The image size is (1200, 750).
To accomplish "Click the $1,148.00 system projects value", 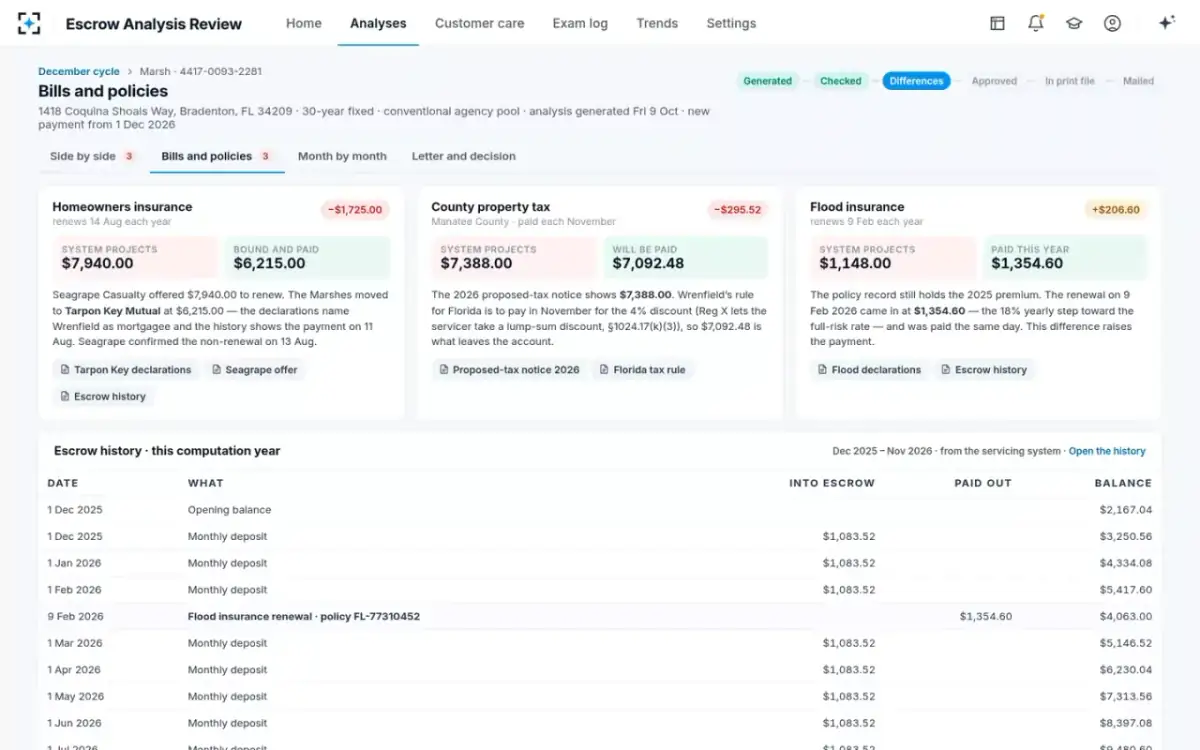I will tap(855, 264).
